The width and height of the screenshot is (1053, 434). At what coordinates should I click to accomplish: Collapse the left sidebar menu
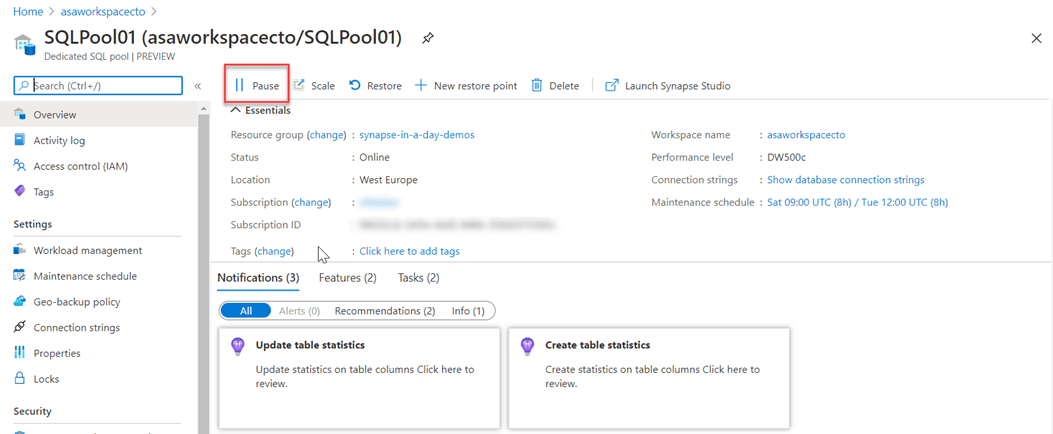(198, 86)
